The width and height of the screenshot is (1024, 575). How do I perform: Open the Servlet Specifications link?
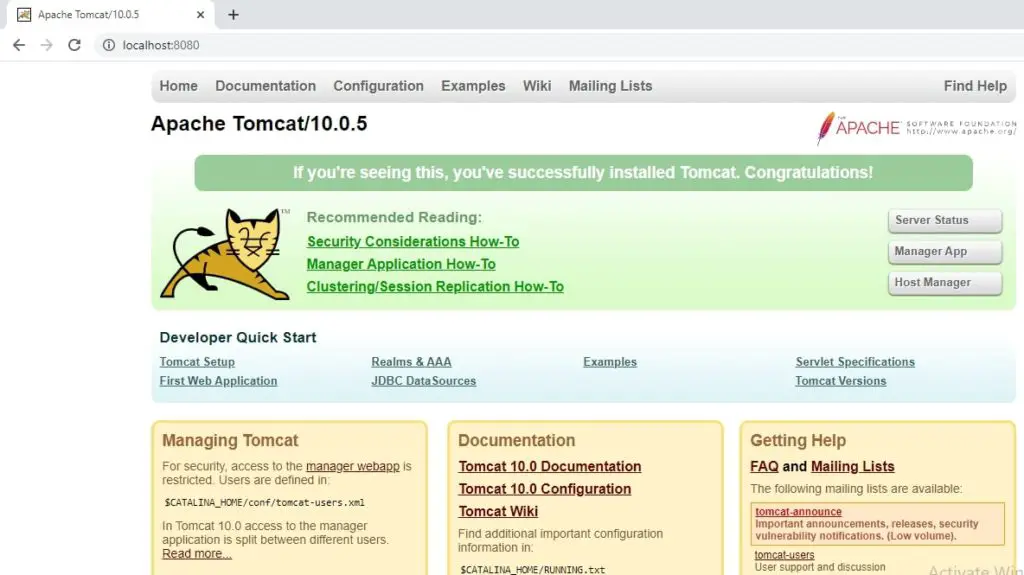pos(855,362)
